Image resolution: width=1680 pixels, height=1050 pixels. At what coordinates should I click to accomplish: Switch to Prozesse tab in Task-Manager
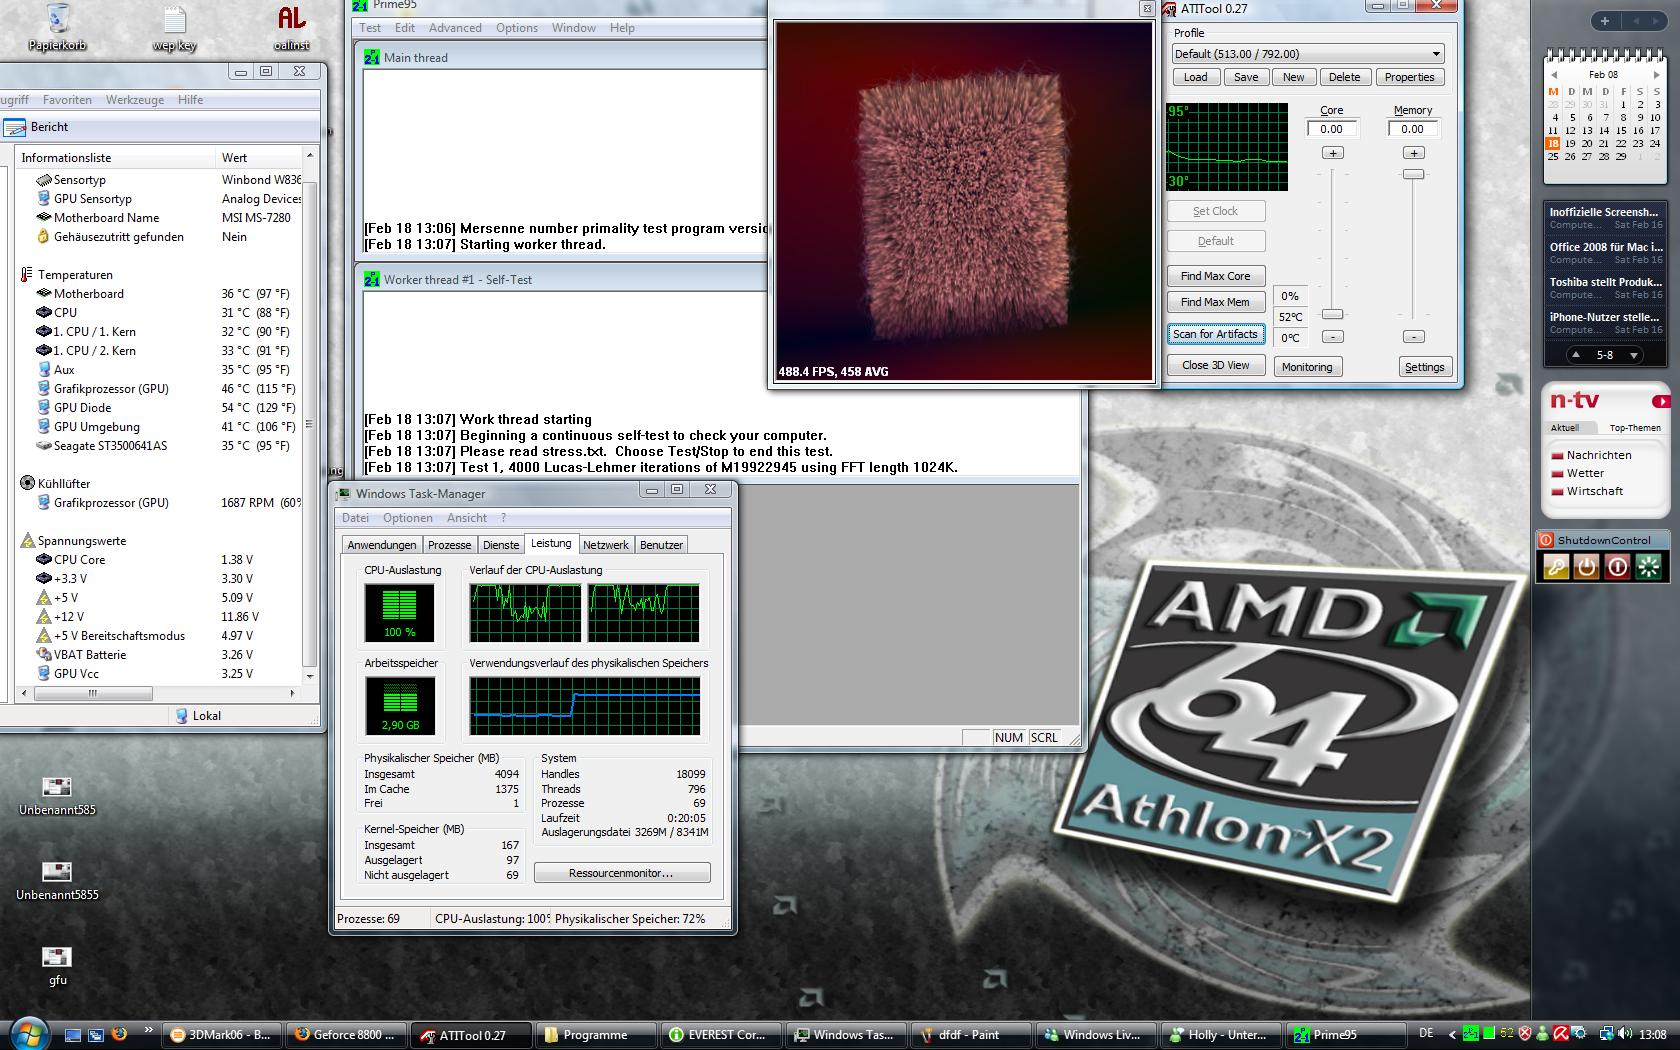(449, 545)
